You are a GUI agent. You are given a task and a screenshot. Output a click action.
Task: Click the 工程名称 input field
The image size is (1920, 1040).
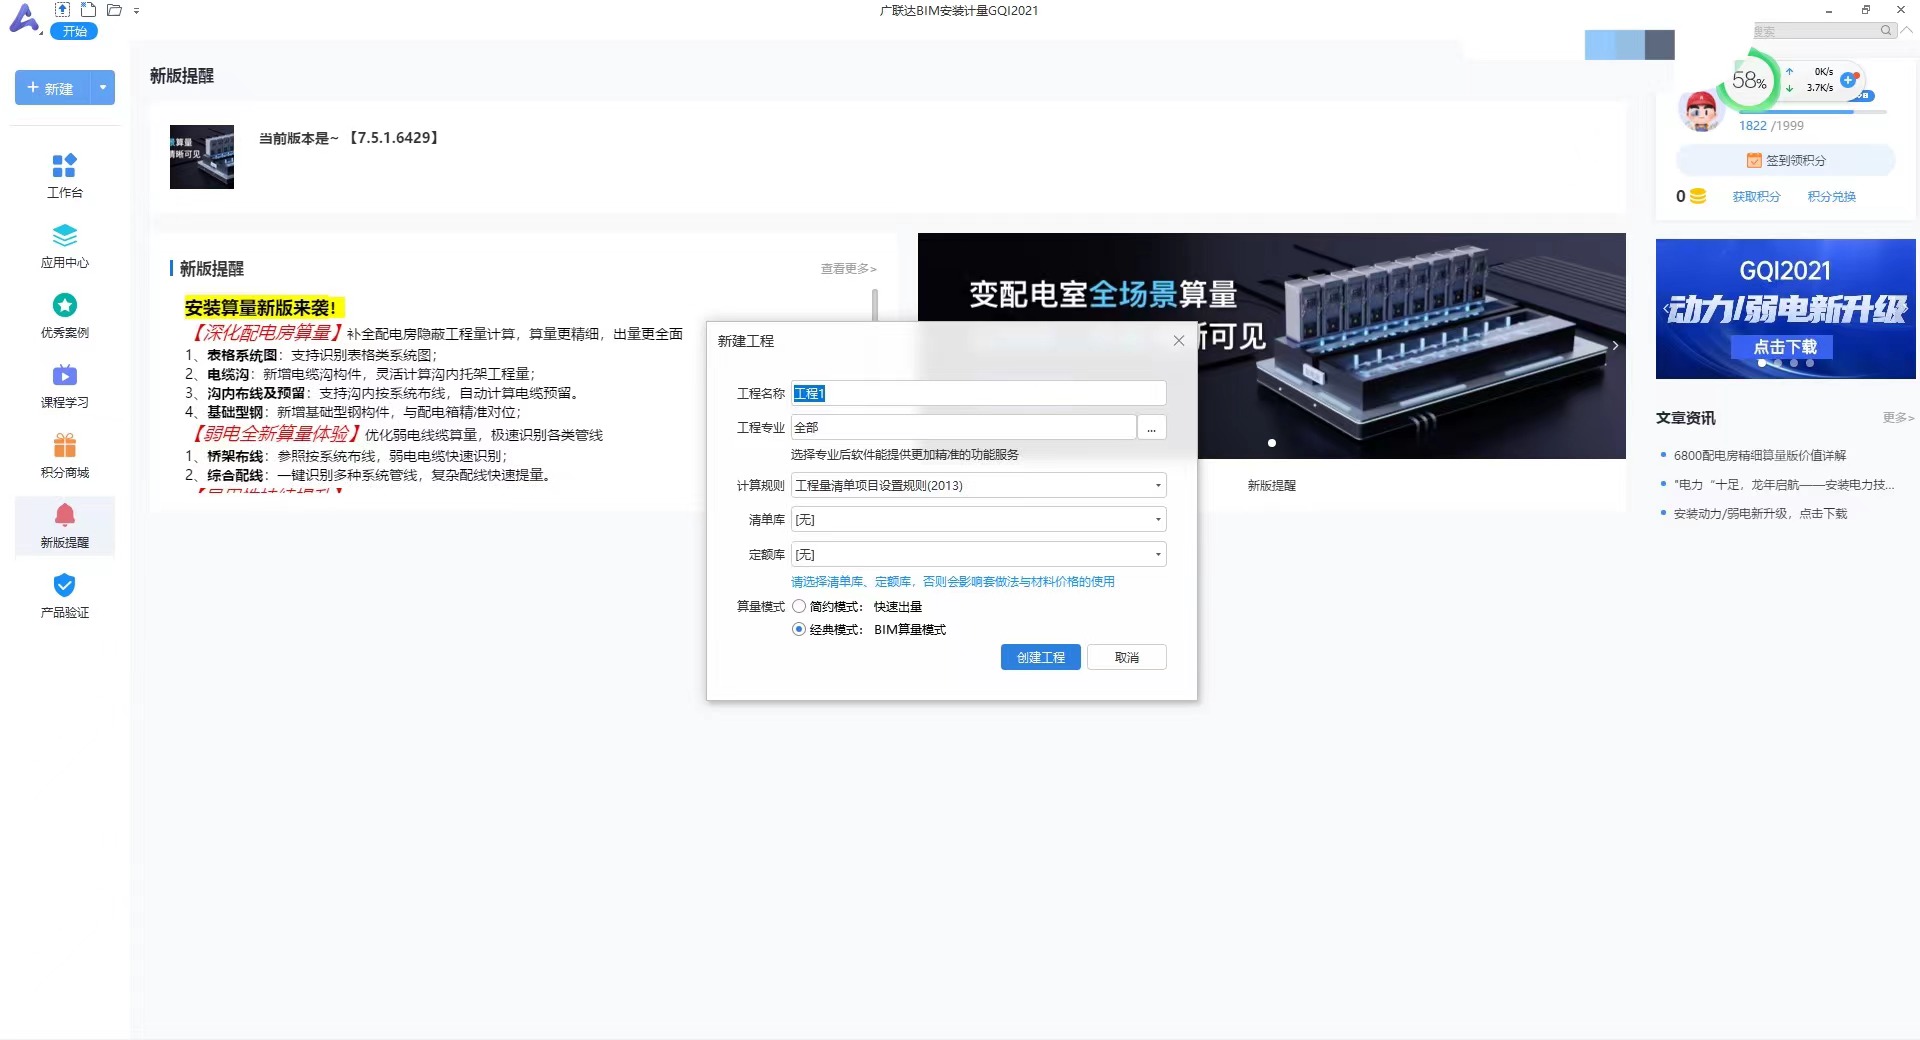tap(978, 393)
